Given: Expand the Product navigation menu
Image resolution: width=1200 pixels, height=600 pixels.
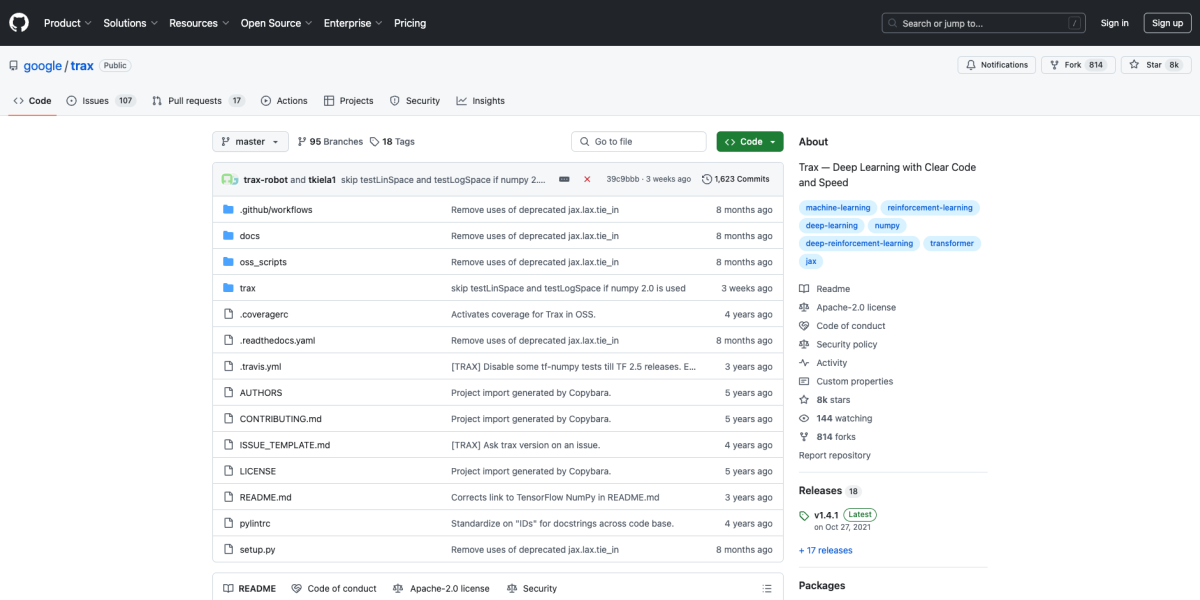Looking at the screenshot, I should (x=67, y=23).
